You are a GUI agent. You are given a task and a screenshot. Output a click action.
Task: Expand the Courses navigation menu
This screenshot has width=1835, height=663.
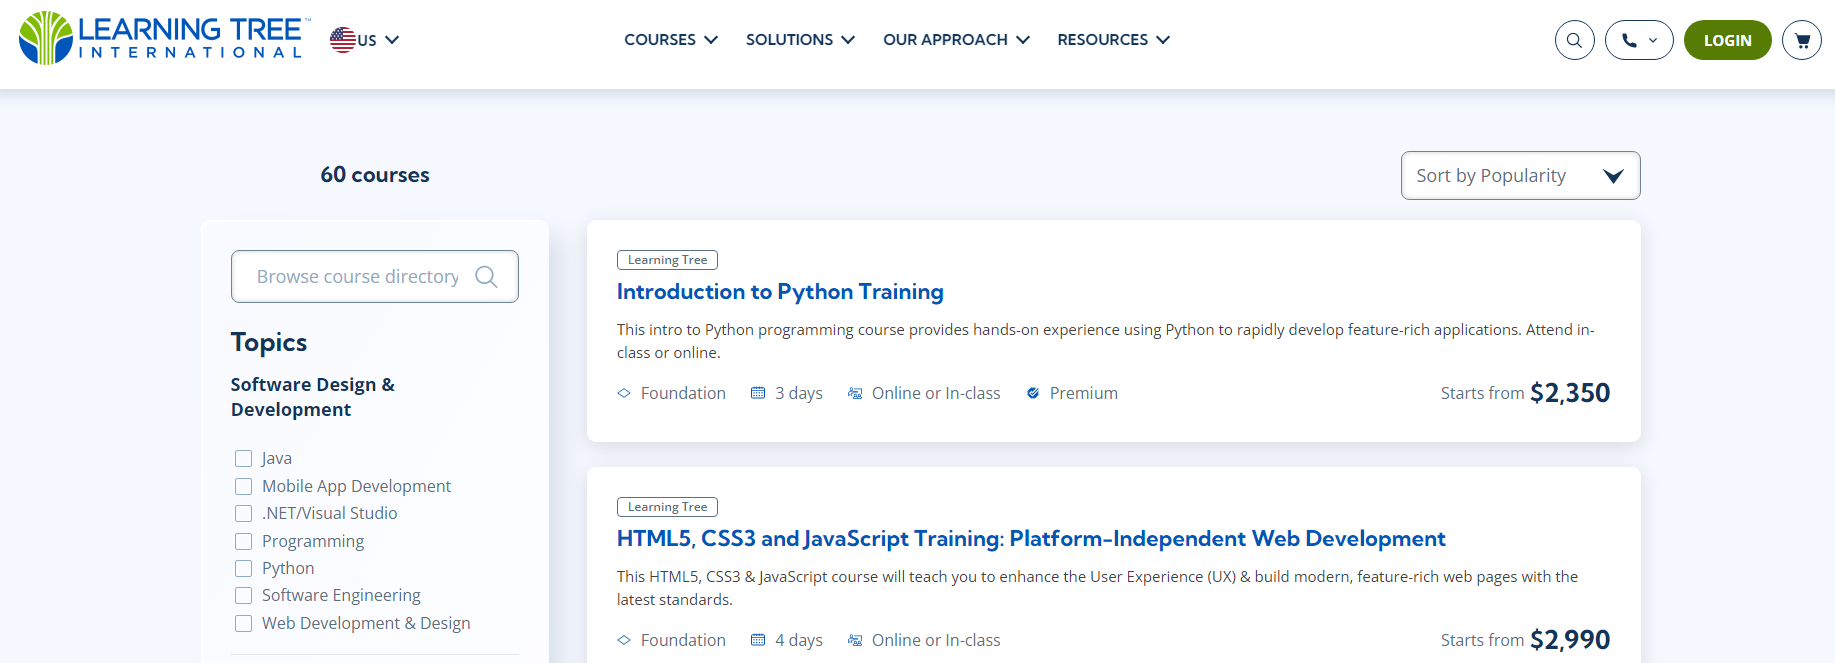pos(671,40)
